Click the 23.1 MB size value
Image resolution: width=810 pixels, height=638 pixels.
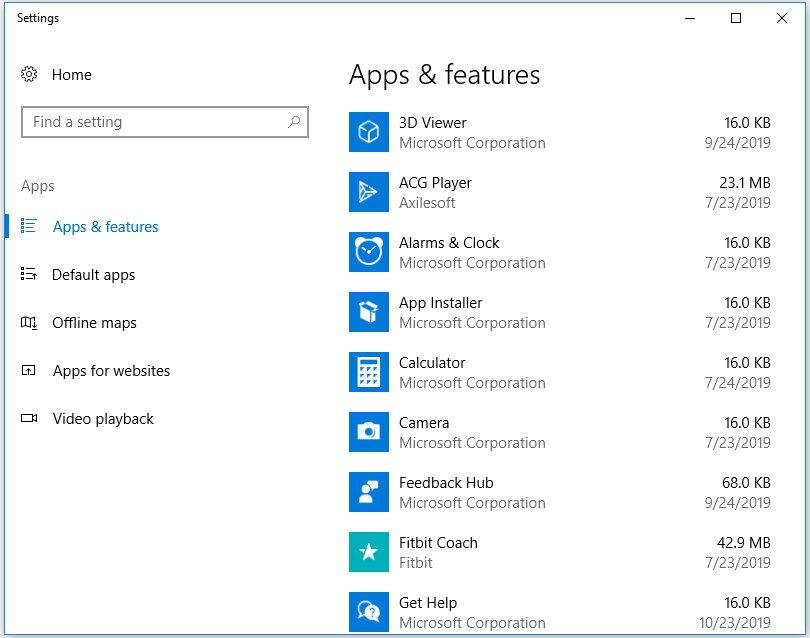(745, 183)
